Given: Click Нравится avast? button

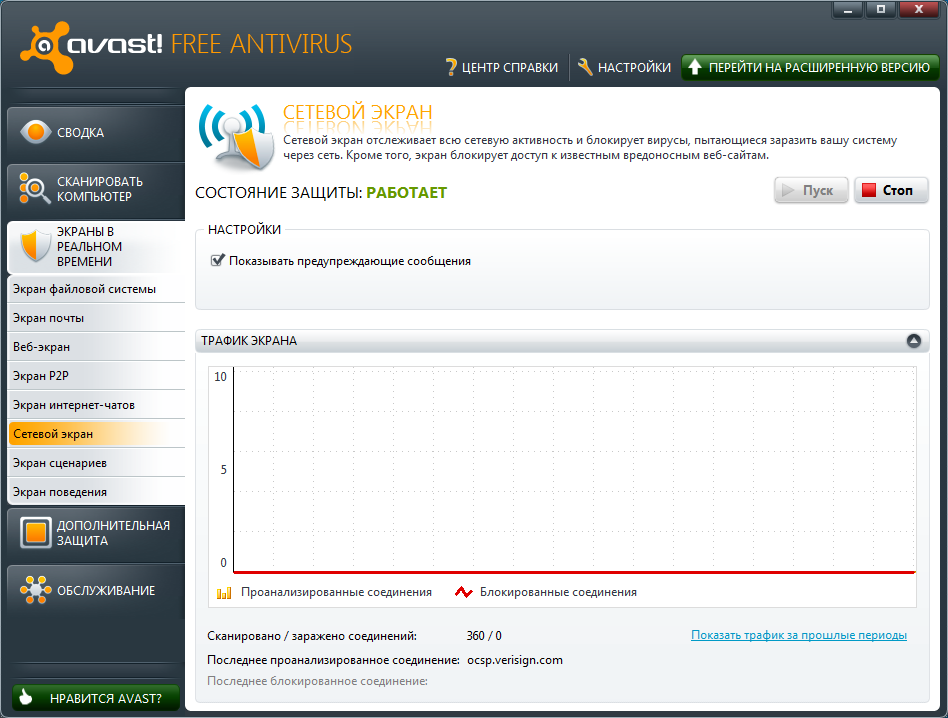Looking at the screenshot, I should [96, 698].
